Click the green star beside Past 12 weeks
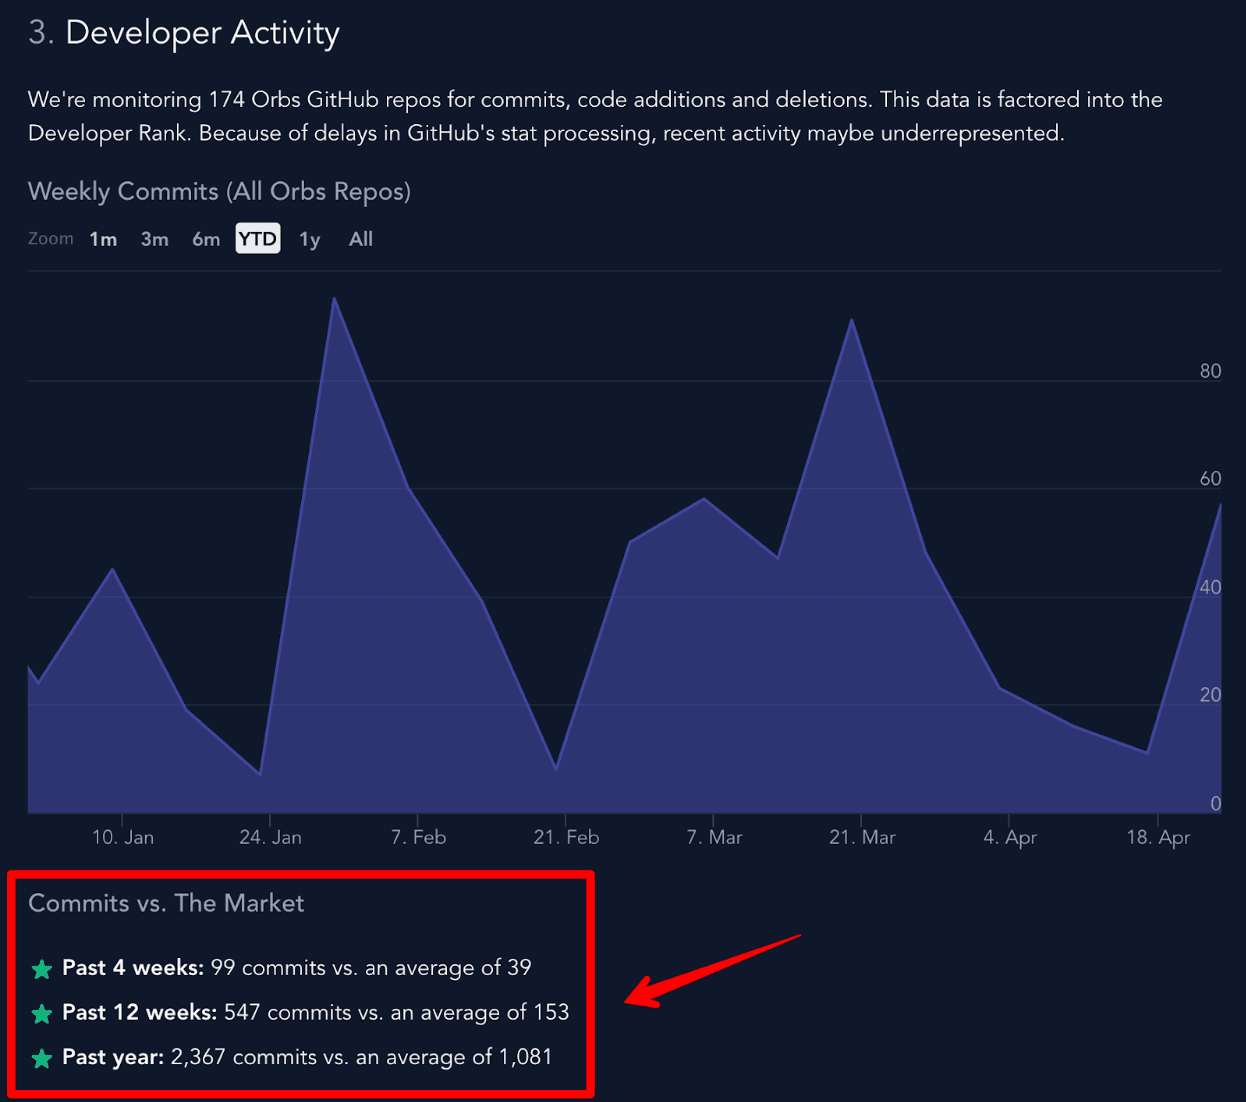1246x1102 pixels. pos(42,1014)
